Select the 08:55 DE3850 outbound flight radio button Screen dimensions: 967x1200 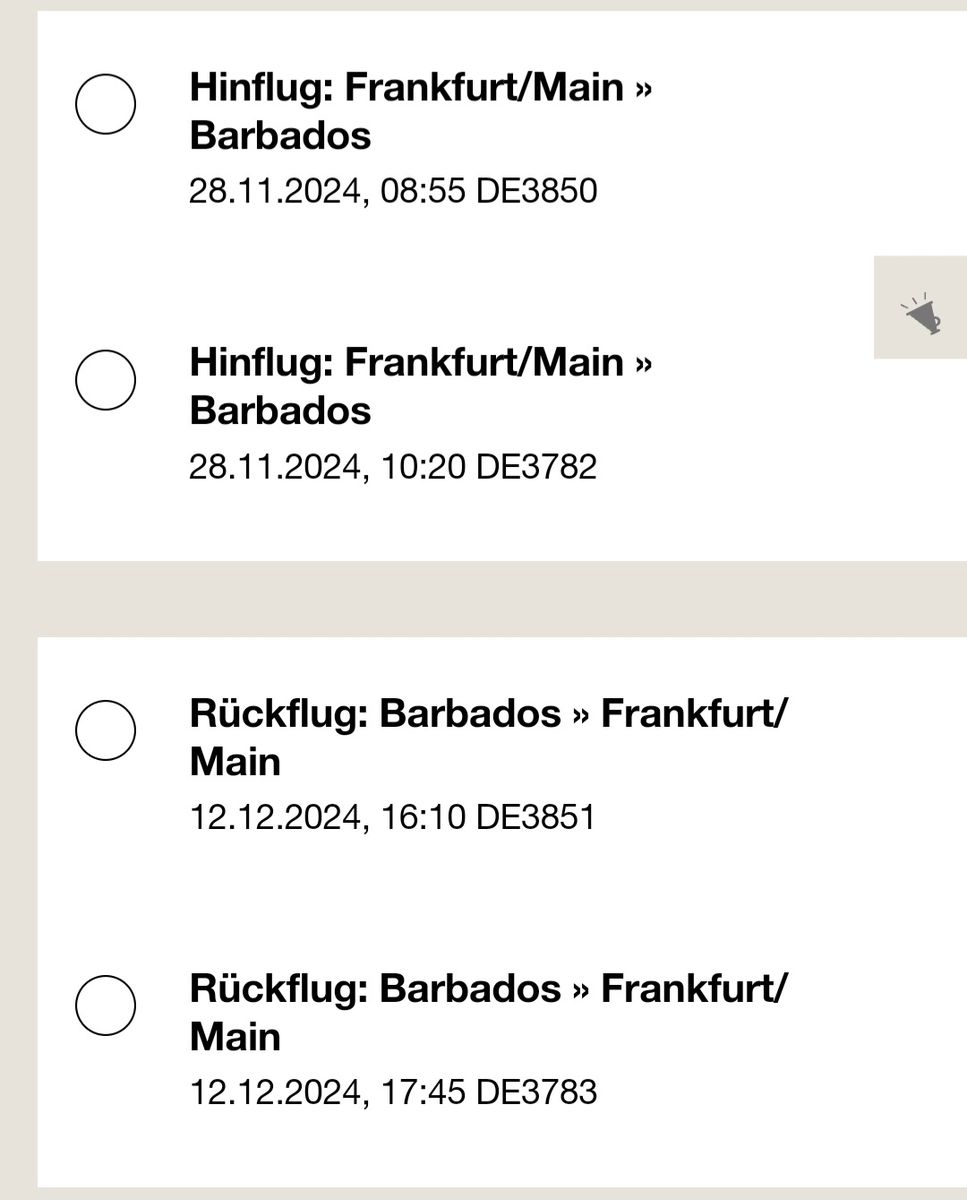pyautogui.click(x=106, y=104)
